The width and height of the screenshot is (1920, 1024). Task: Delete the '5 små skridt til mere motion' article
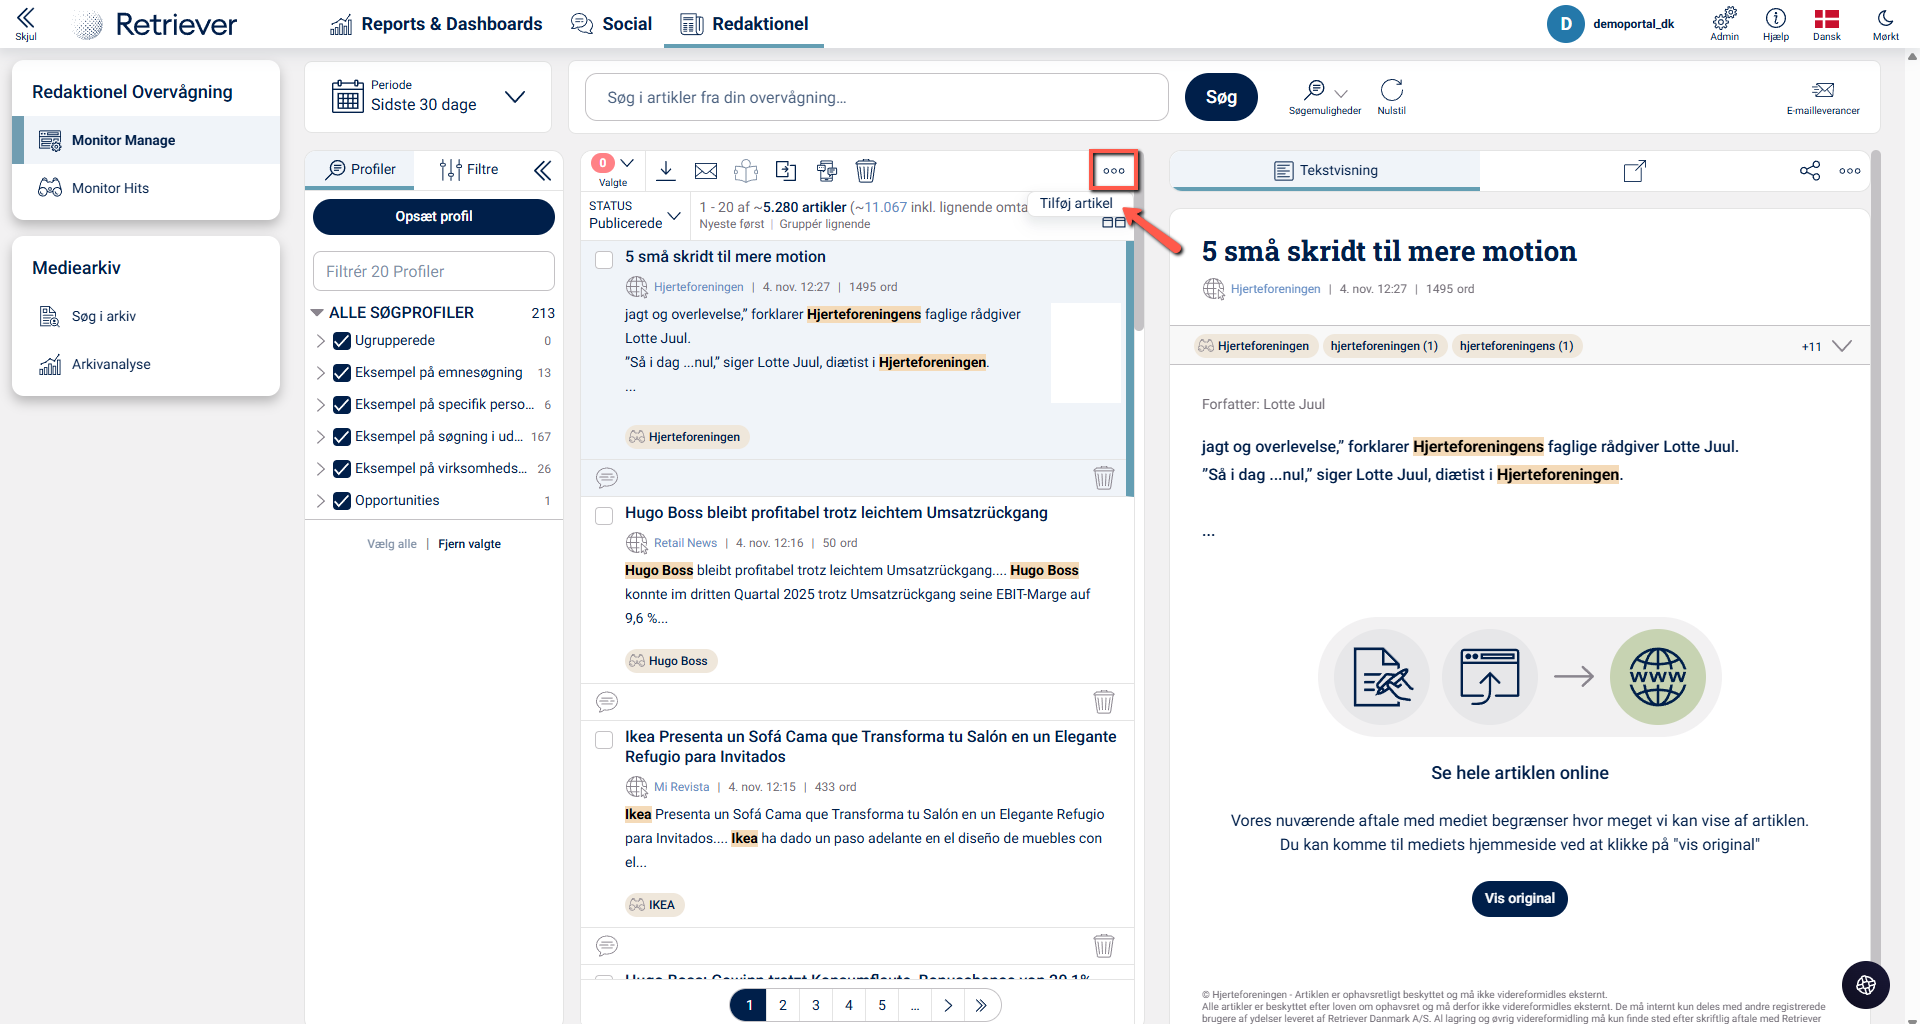[1104, 478]
